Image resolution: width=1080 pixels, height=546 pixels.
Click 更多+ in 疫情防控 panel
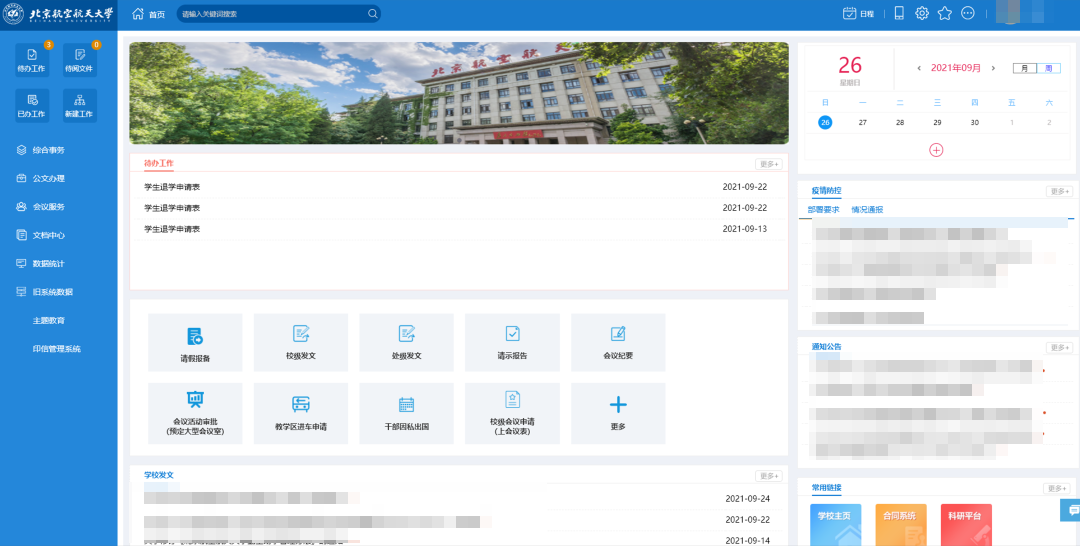pos(1059,191)
